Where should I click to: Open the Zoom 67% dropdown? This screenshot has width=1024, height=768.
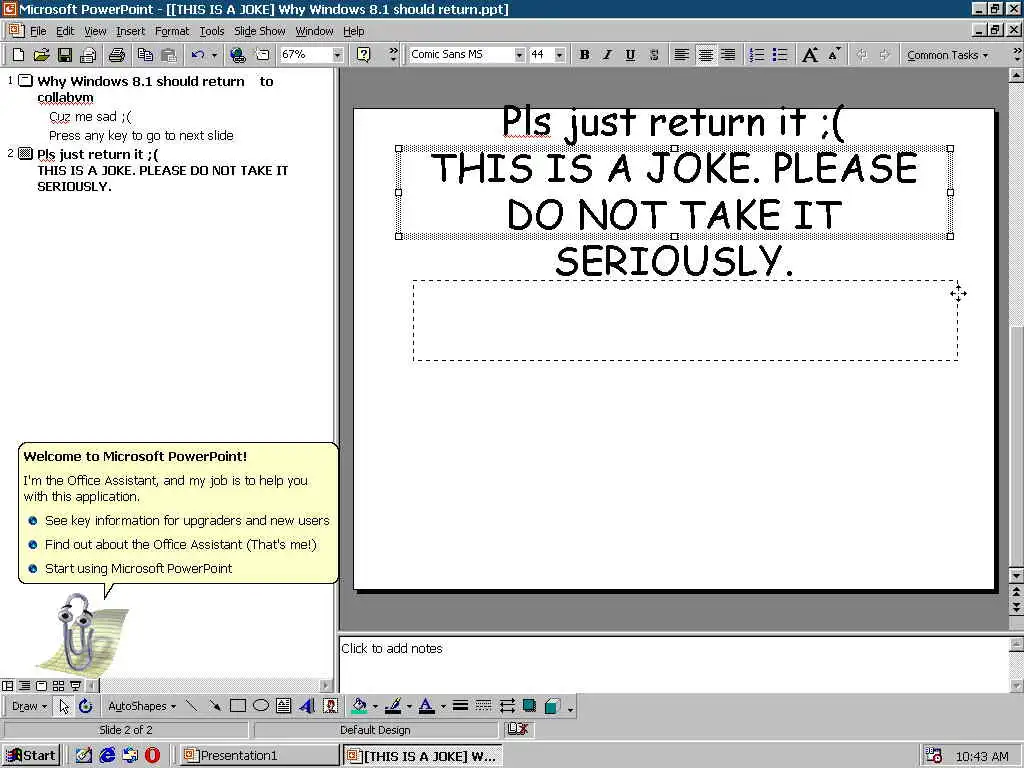pyautogui.click(x=338, y=55)
